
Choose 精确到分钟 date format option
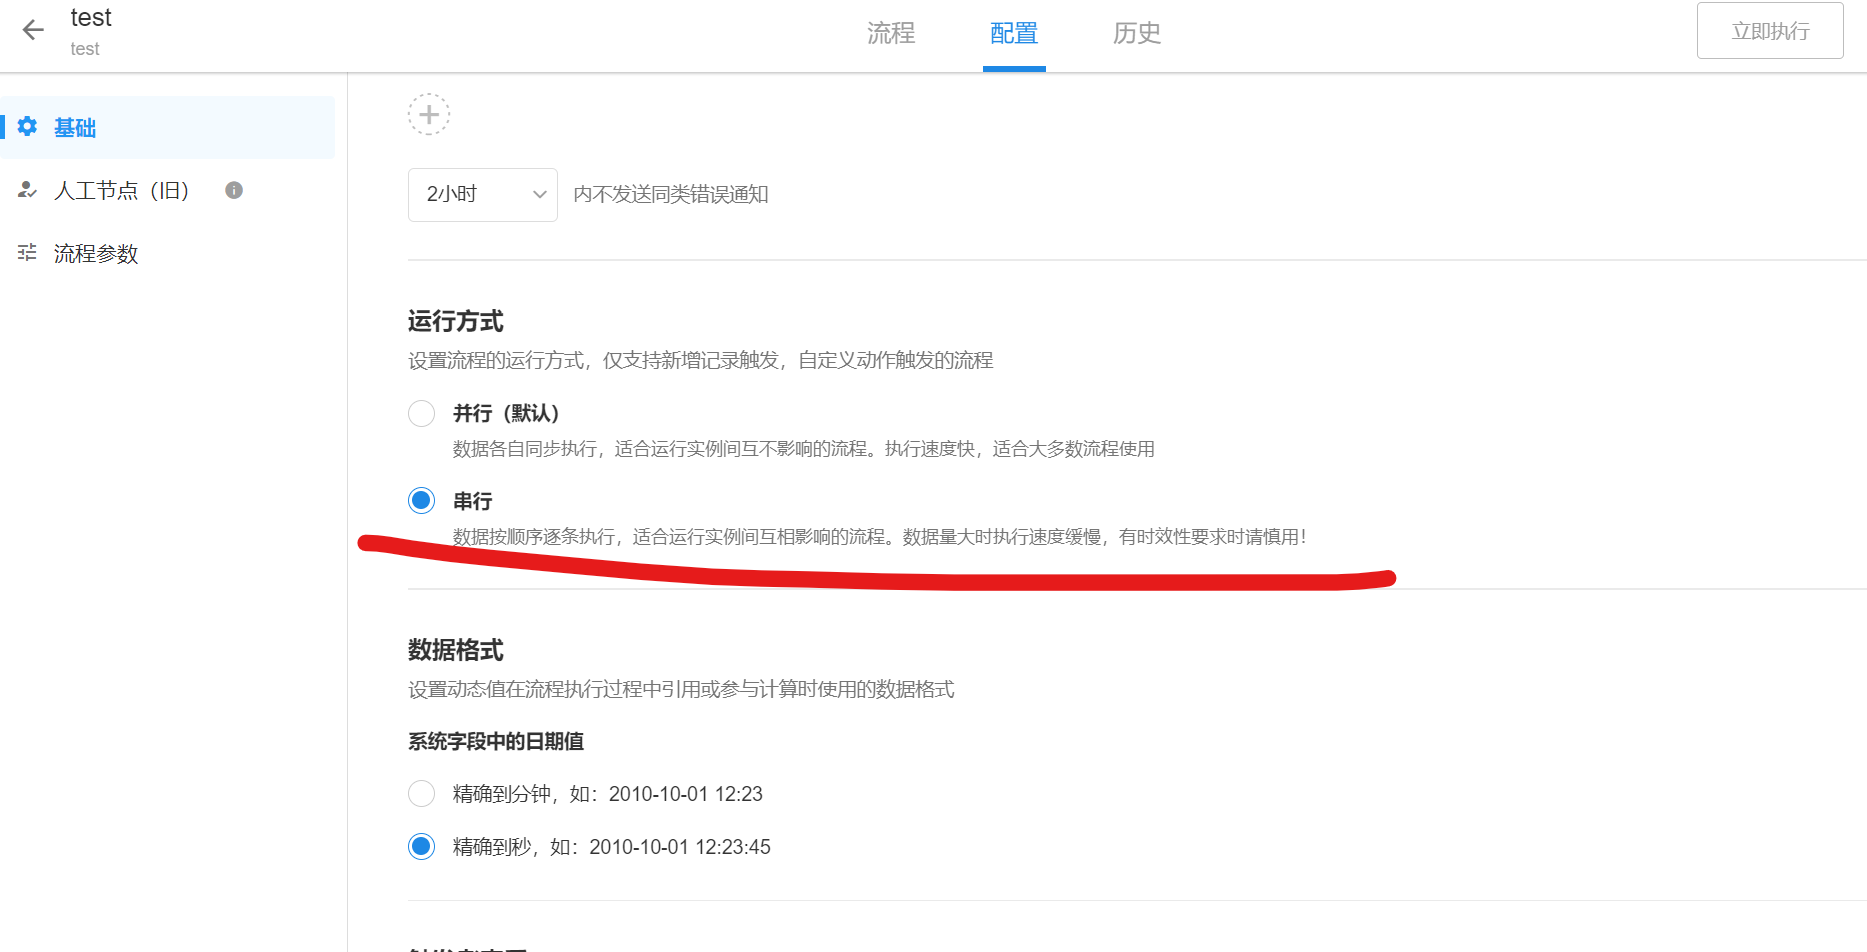[422, 794]
